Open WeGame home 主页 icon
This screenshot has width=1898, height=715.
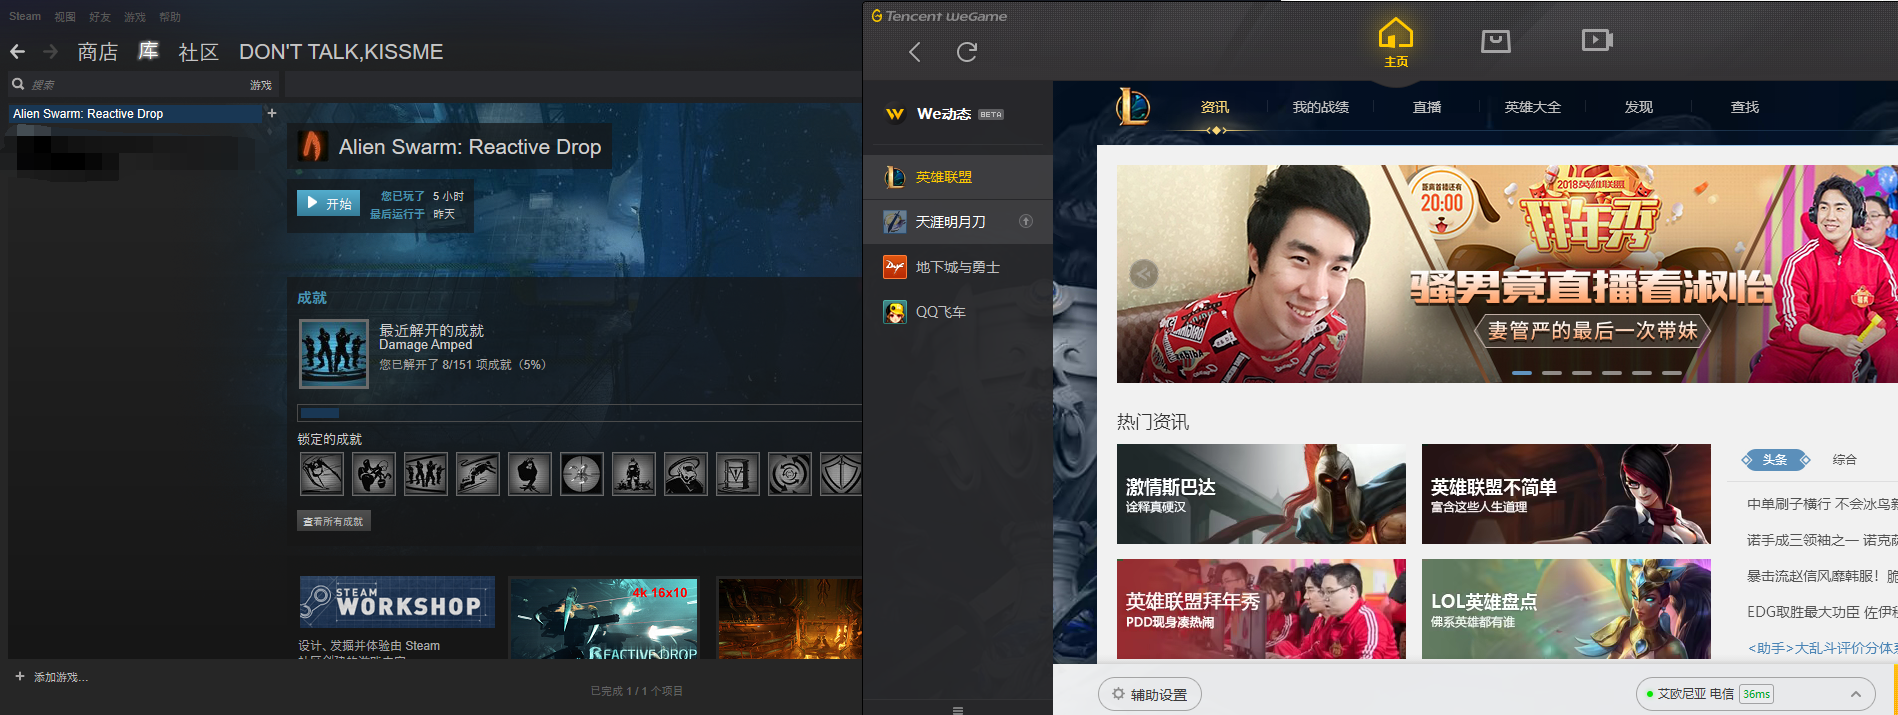pyautogui.click(x=1396, y=42)
